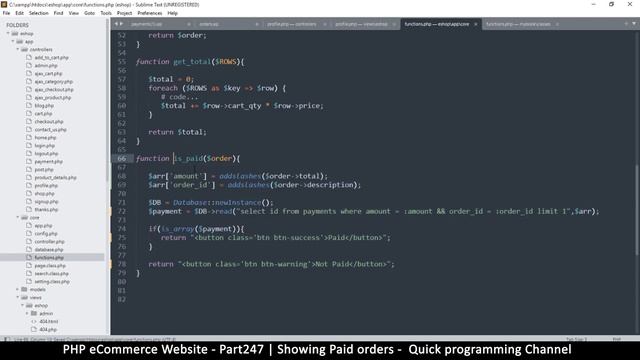This screenshot has height=360, width=640.
Task: Open payment.php in the controllers folder
Action: 49,162
